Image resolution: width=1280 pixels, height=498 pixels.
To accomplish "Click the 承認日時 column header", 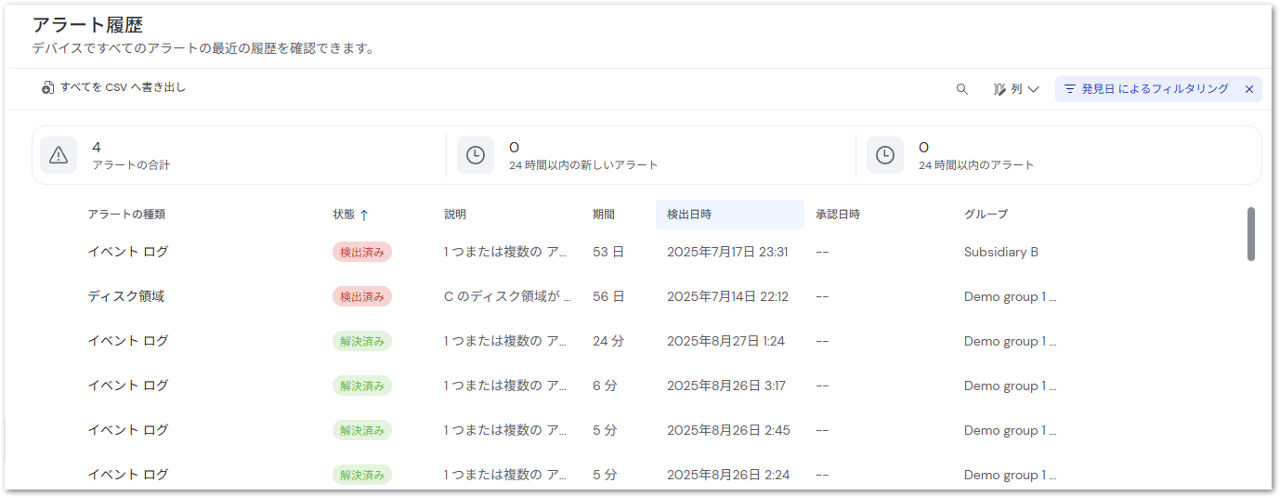I will [x=838, y=214].
